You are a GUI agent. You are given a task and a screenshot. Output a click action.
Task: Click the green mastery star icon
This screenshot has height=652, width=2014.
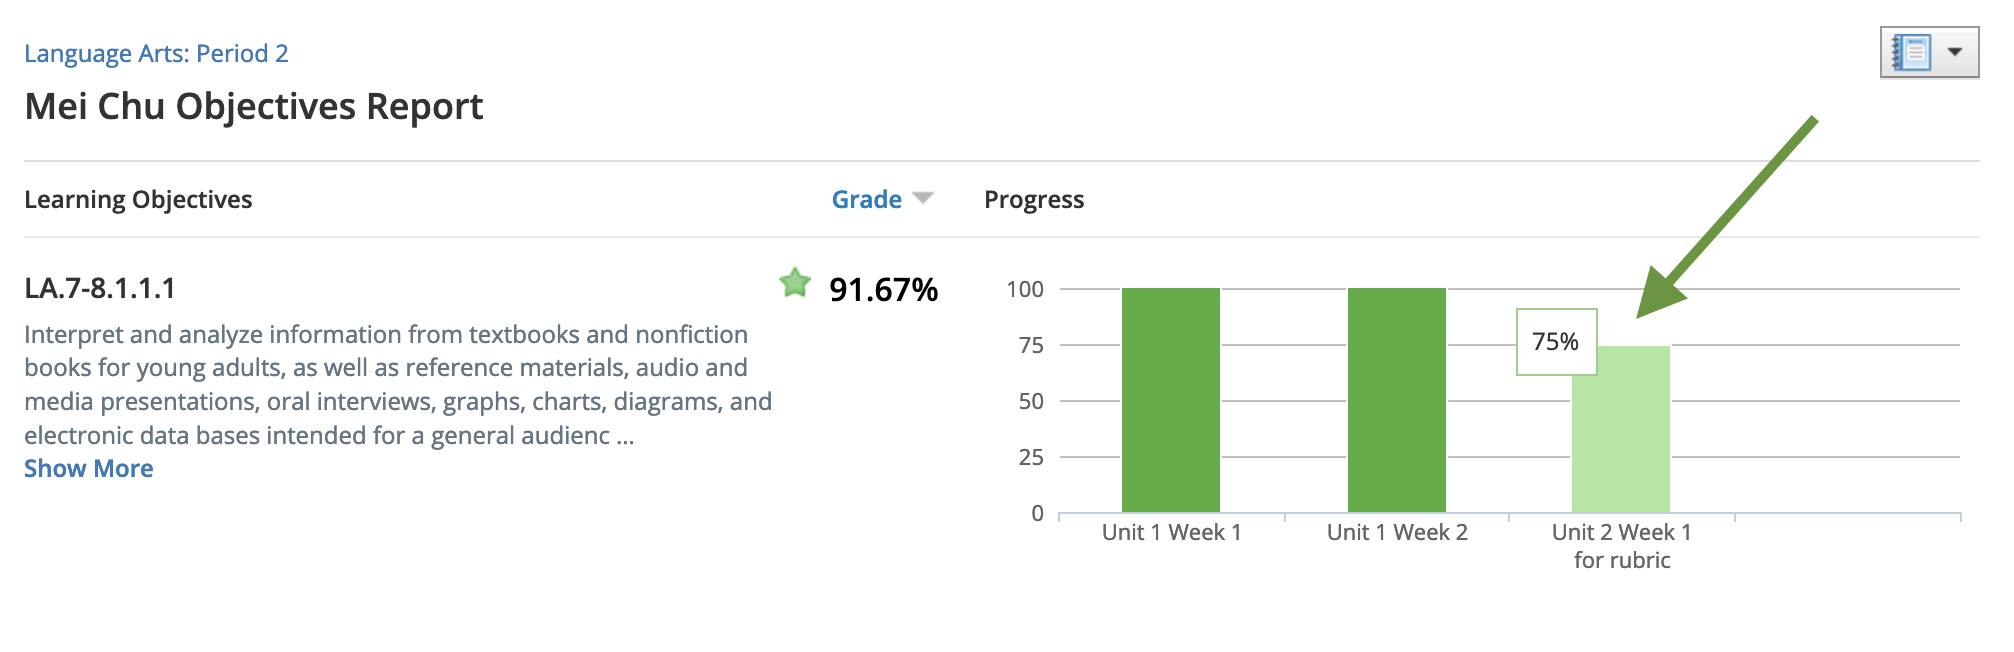[795, 284]
